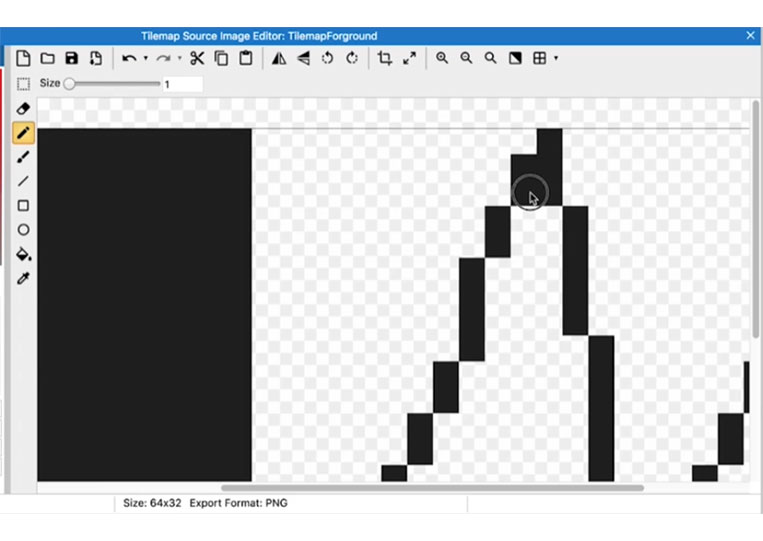This screenshot has height=541, width=763.
Task: Rotate image counterclockwise
Action: click(327, 58)
